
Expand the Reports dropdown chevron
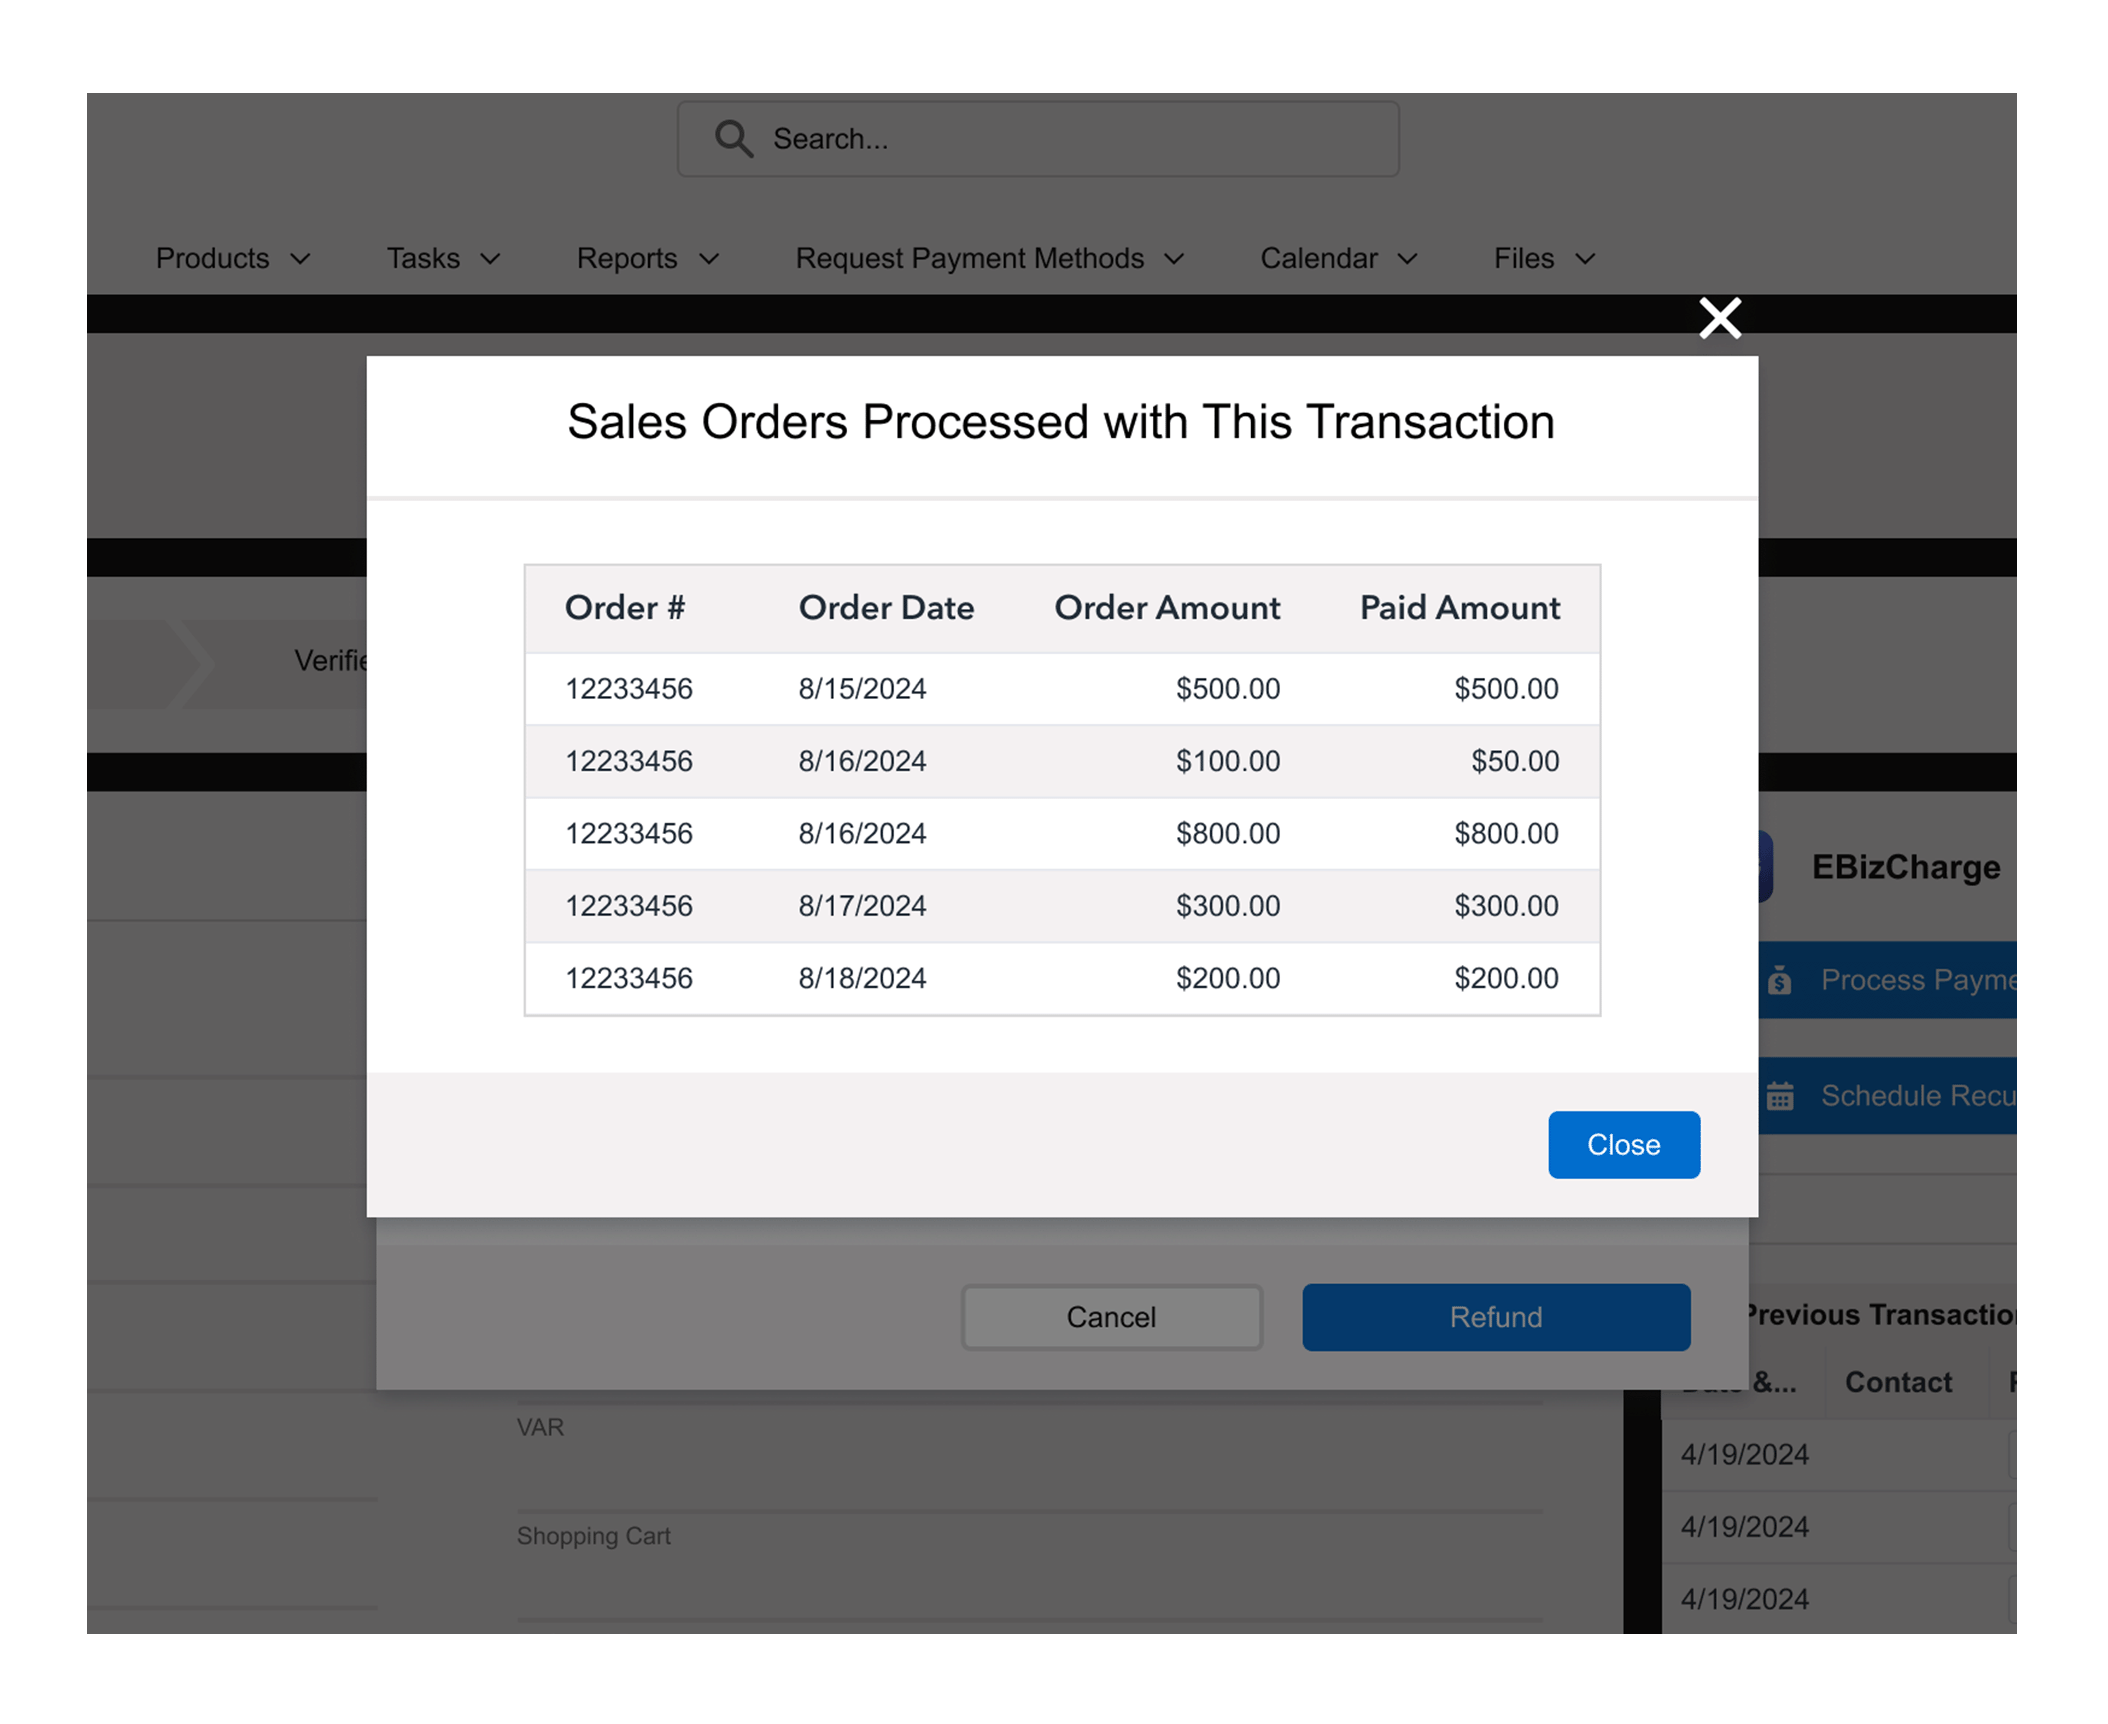coord(709,259)
